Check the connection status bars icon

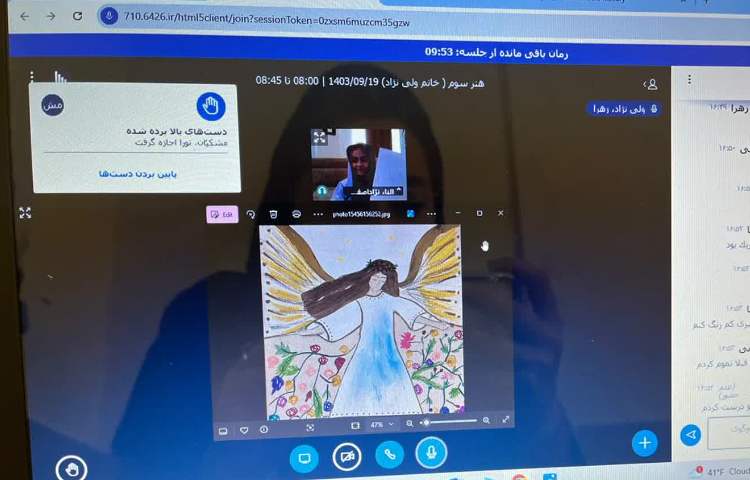click(60, 77)
